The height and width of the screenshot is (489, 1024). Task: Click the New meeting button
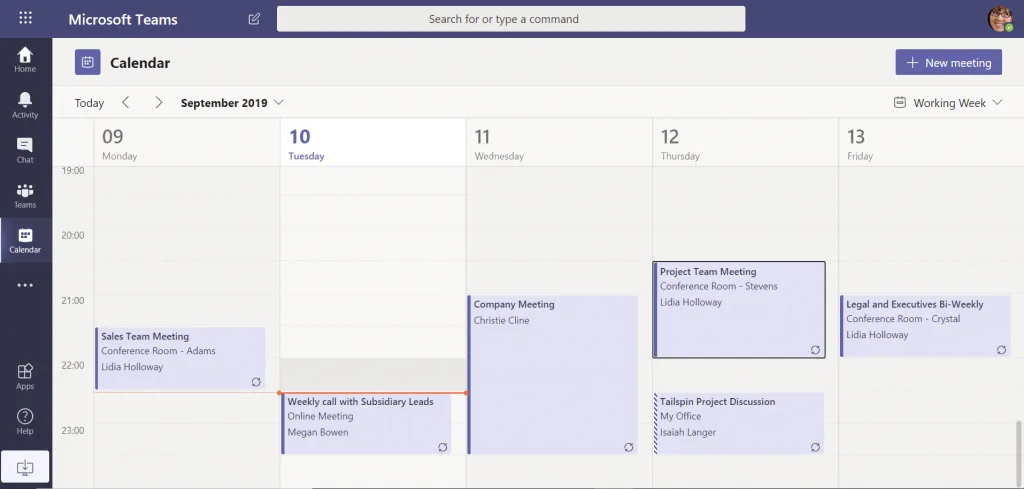[x=948, y=63]
